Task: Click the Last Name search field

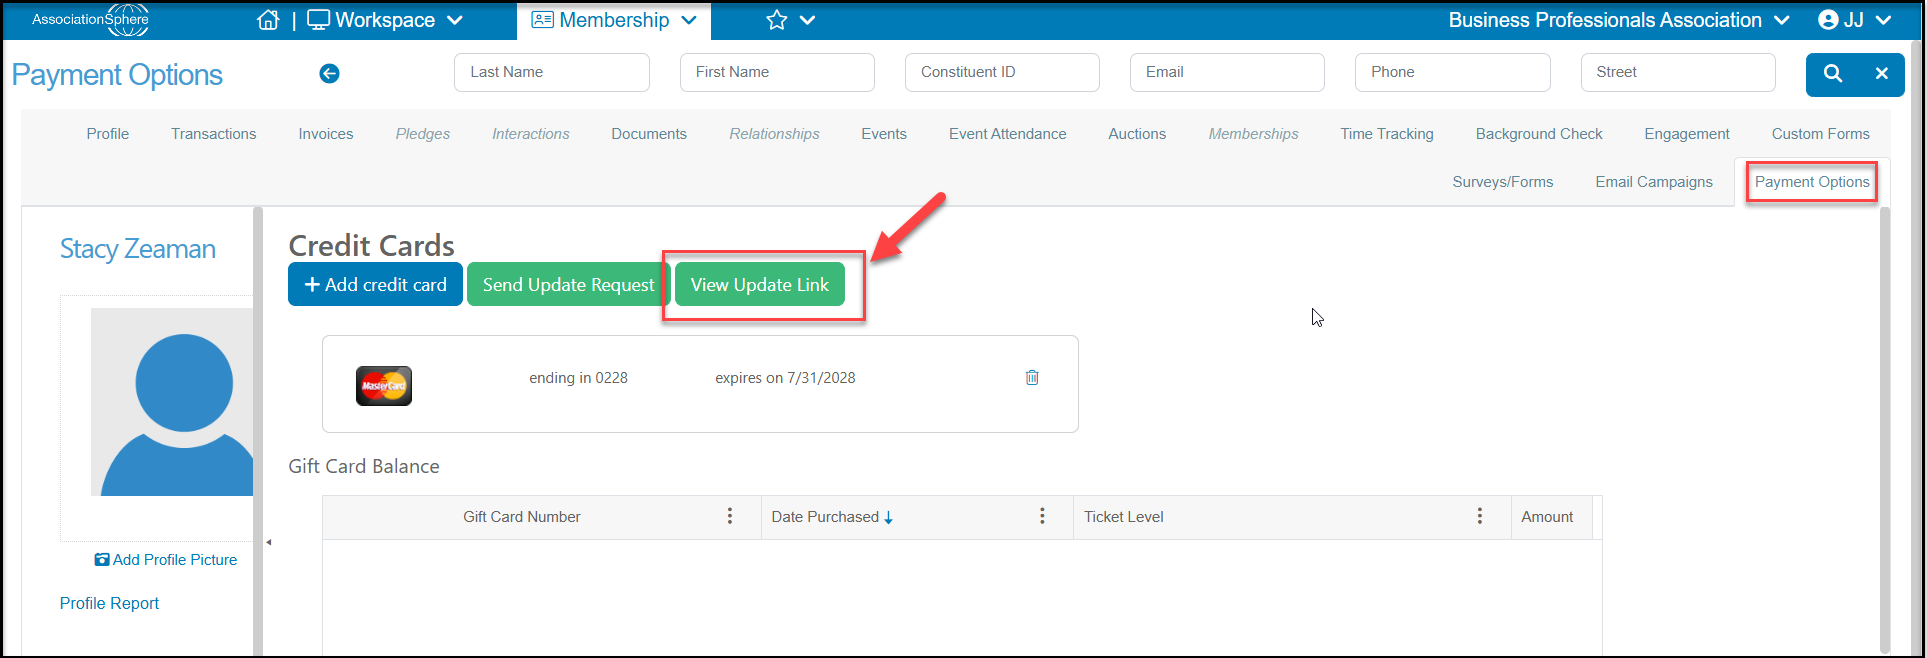Action: tap(552, 72)
